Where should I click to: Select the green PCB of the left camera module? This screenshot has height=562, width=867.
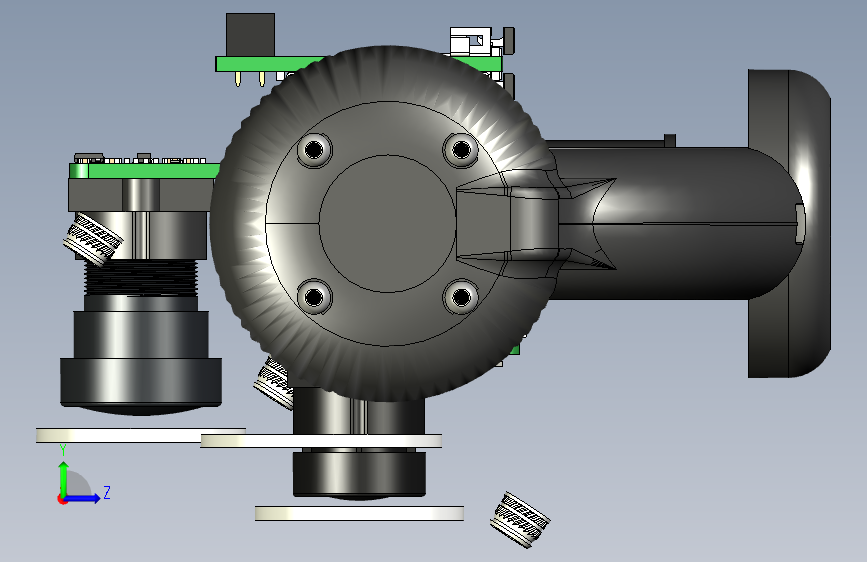(x=145, y=170)
